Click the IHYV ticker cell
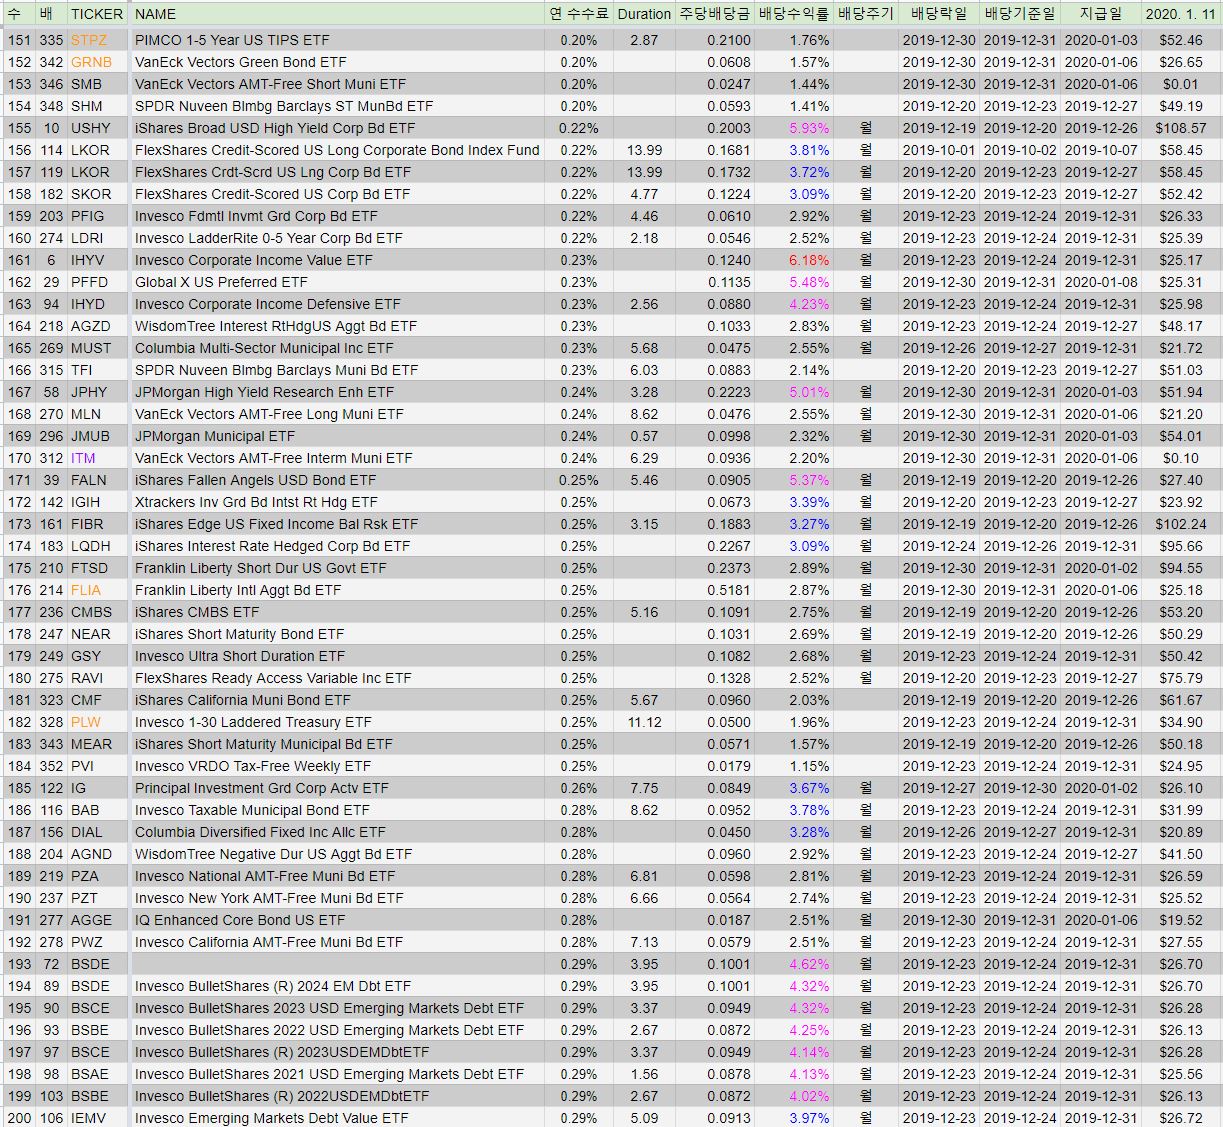Image resolution: width=1223 pixels, height=1127 pixels. pyautogui.click(x=97, y=260)
